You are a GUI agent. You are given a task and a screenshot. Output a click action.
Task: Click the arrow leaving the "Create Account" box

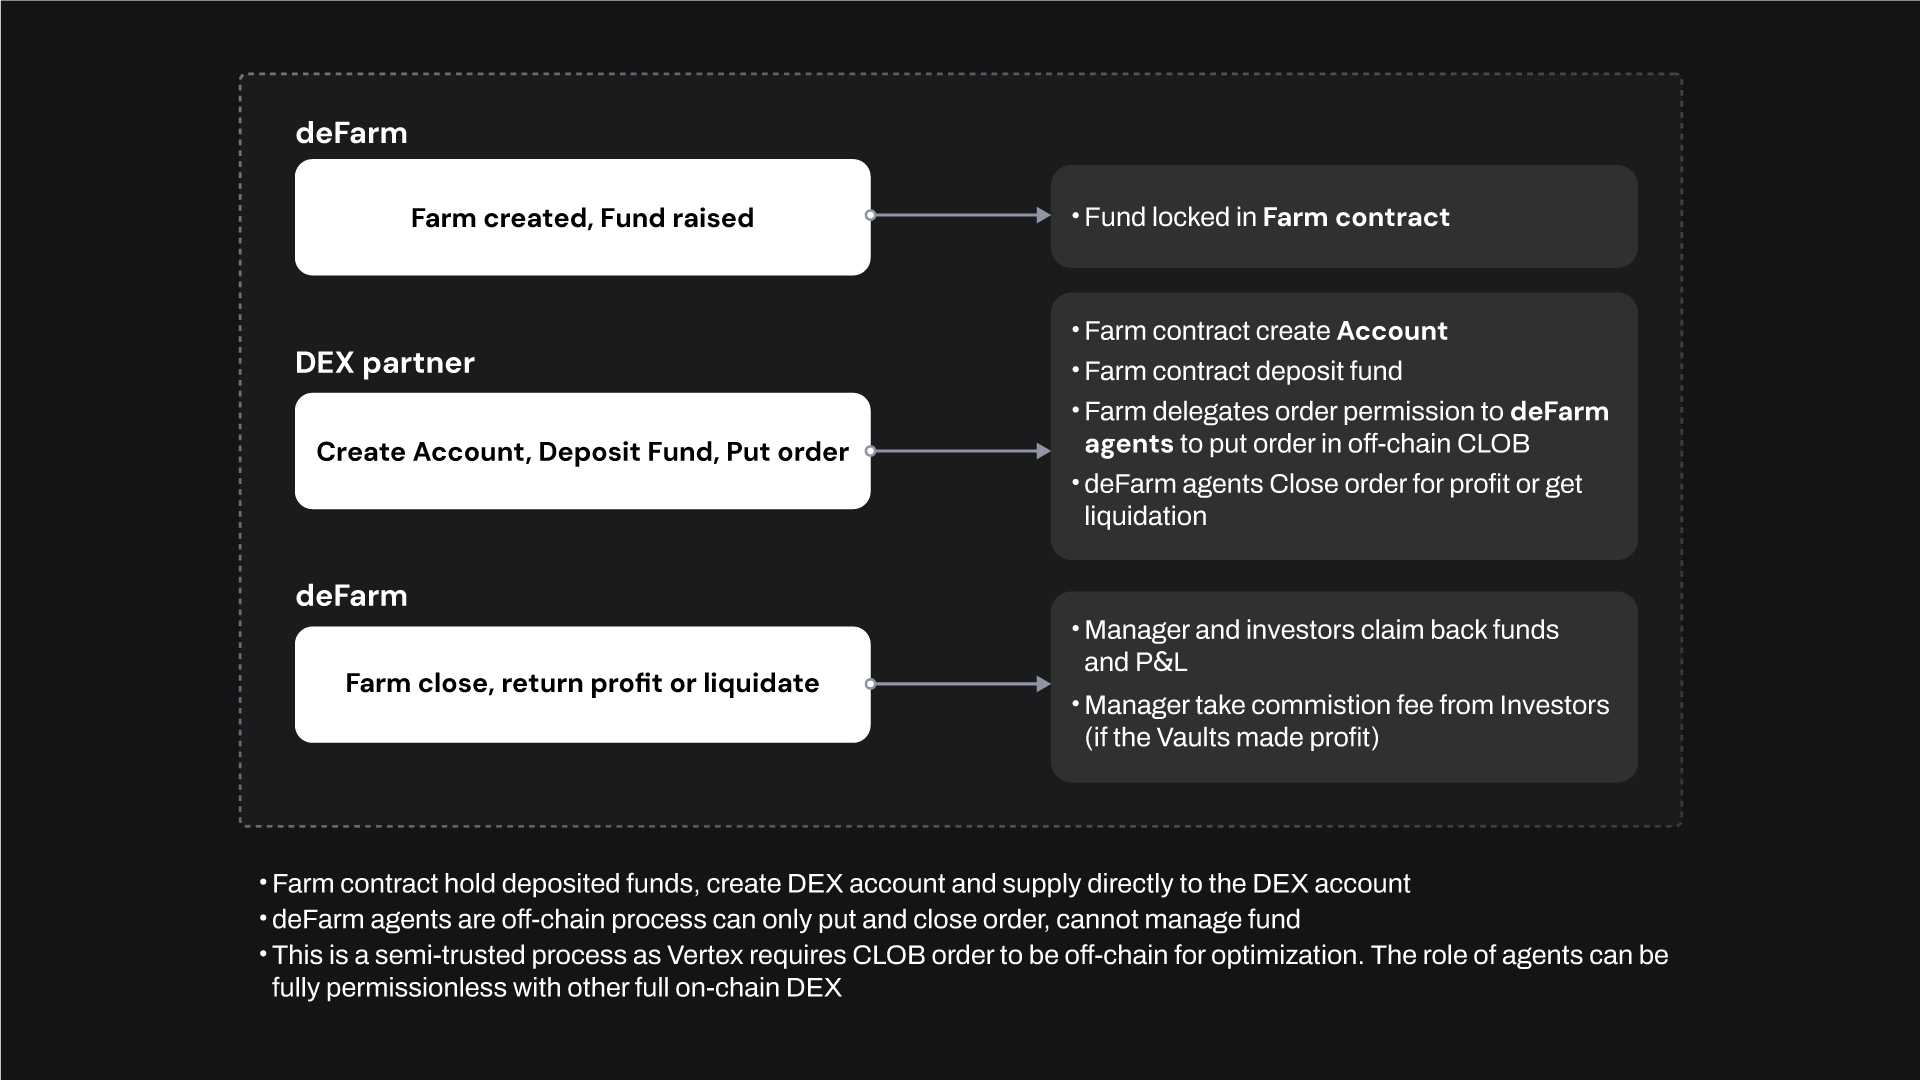tap(960, 451)
